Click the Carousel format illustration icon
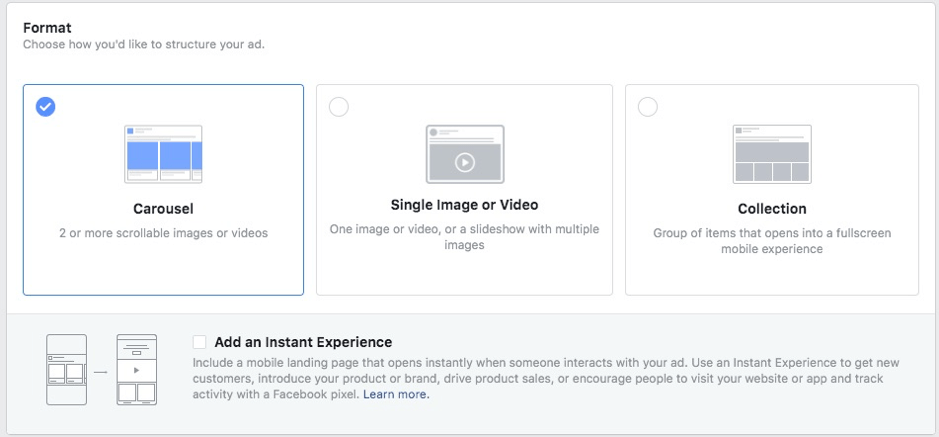The image size is (939, 437). click(x=163, y=154)
